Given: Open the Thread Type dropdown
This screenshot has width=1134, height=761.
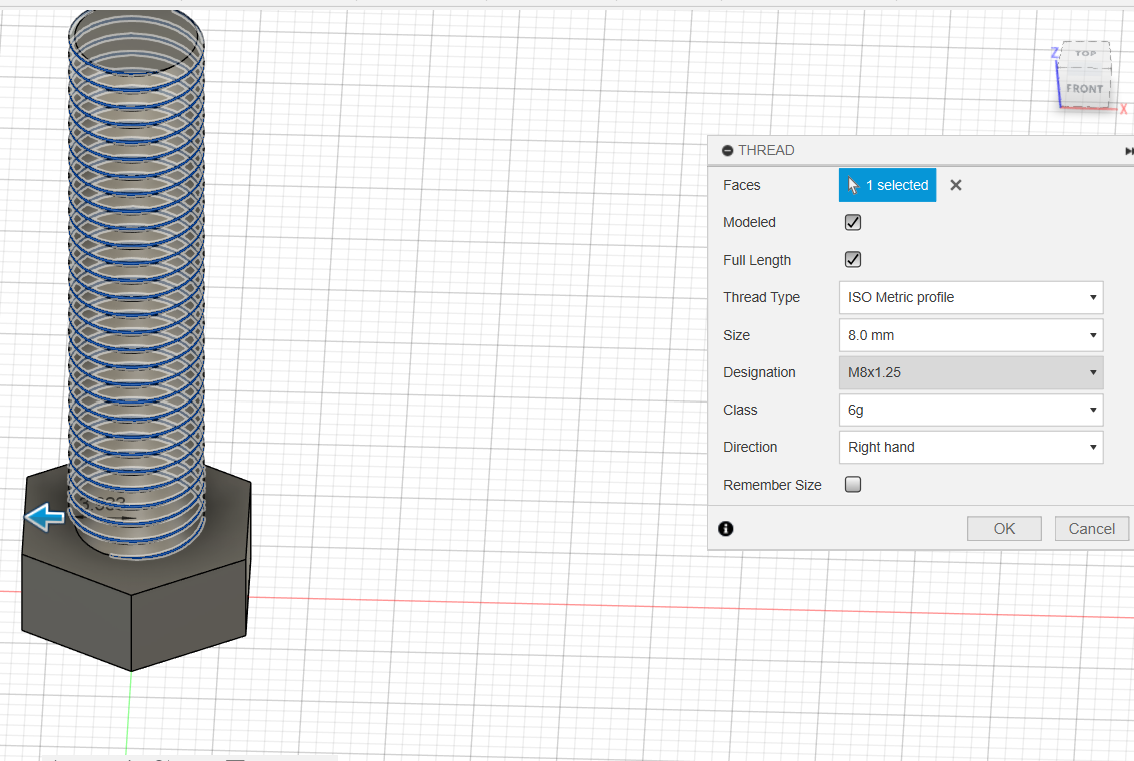Looking at the screenshot, I should (x=971, y=297).
